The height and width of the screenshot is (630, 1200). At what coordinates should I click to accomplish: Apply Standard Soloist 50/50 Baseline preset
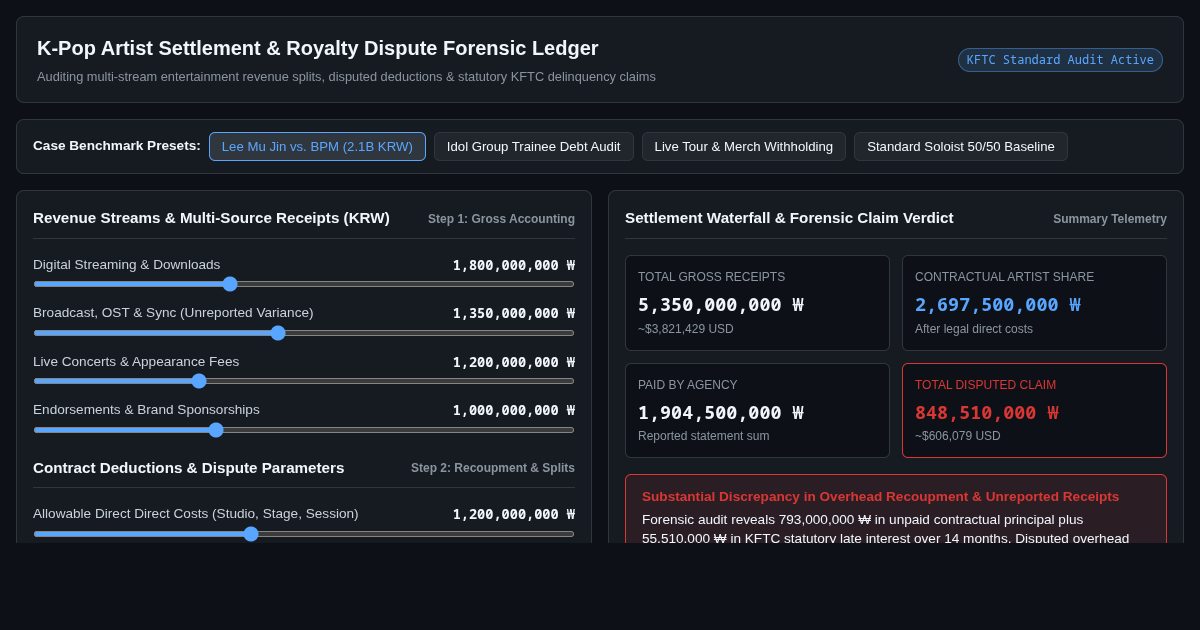click(x=961, y=146)
